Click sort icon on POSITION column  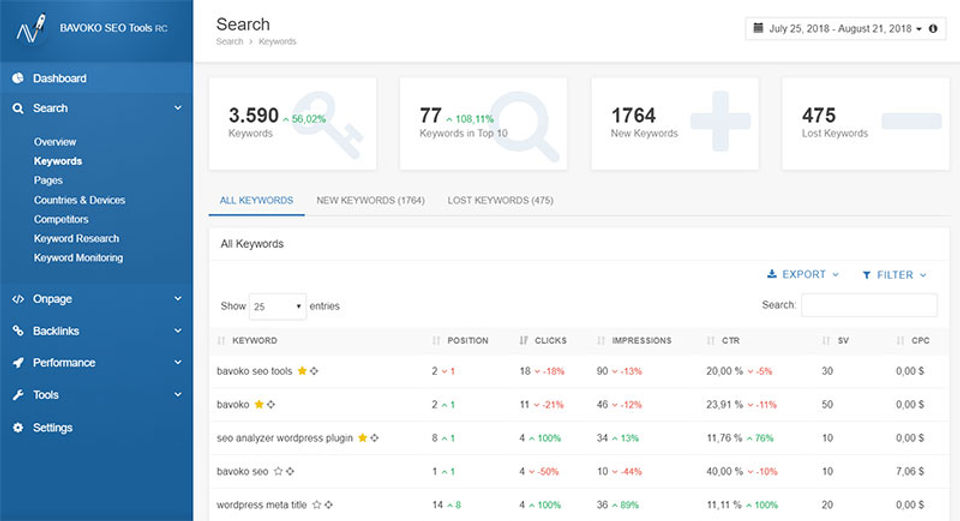436,340
